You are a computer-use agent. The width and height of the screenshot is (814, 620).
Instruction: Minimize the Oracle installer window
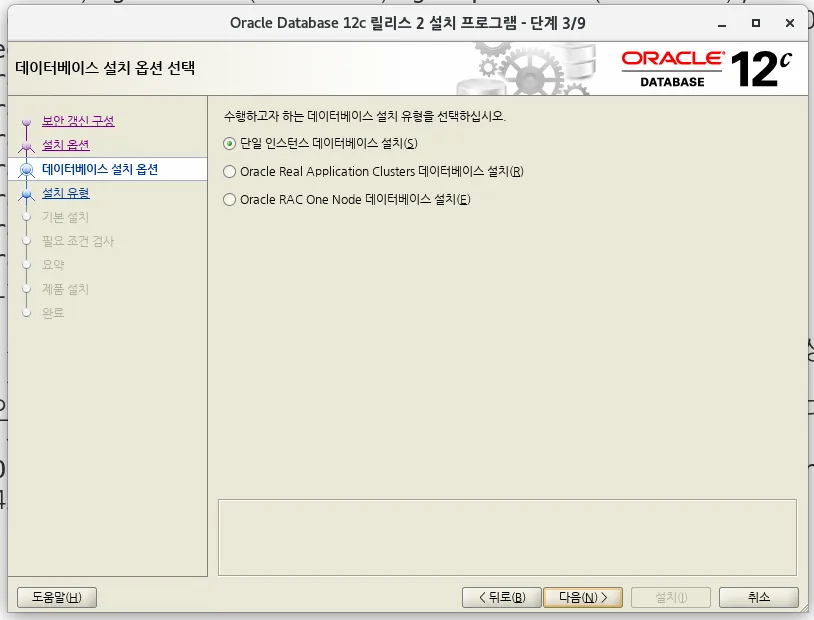click(722, 23)
